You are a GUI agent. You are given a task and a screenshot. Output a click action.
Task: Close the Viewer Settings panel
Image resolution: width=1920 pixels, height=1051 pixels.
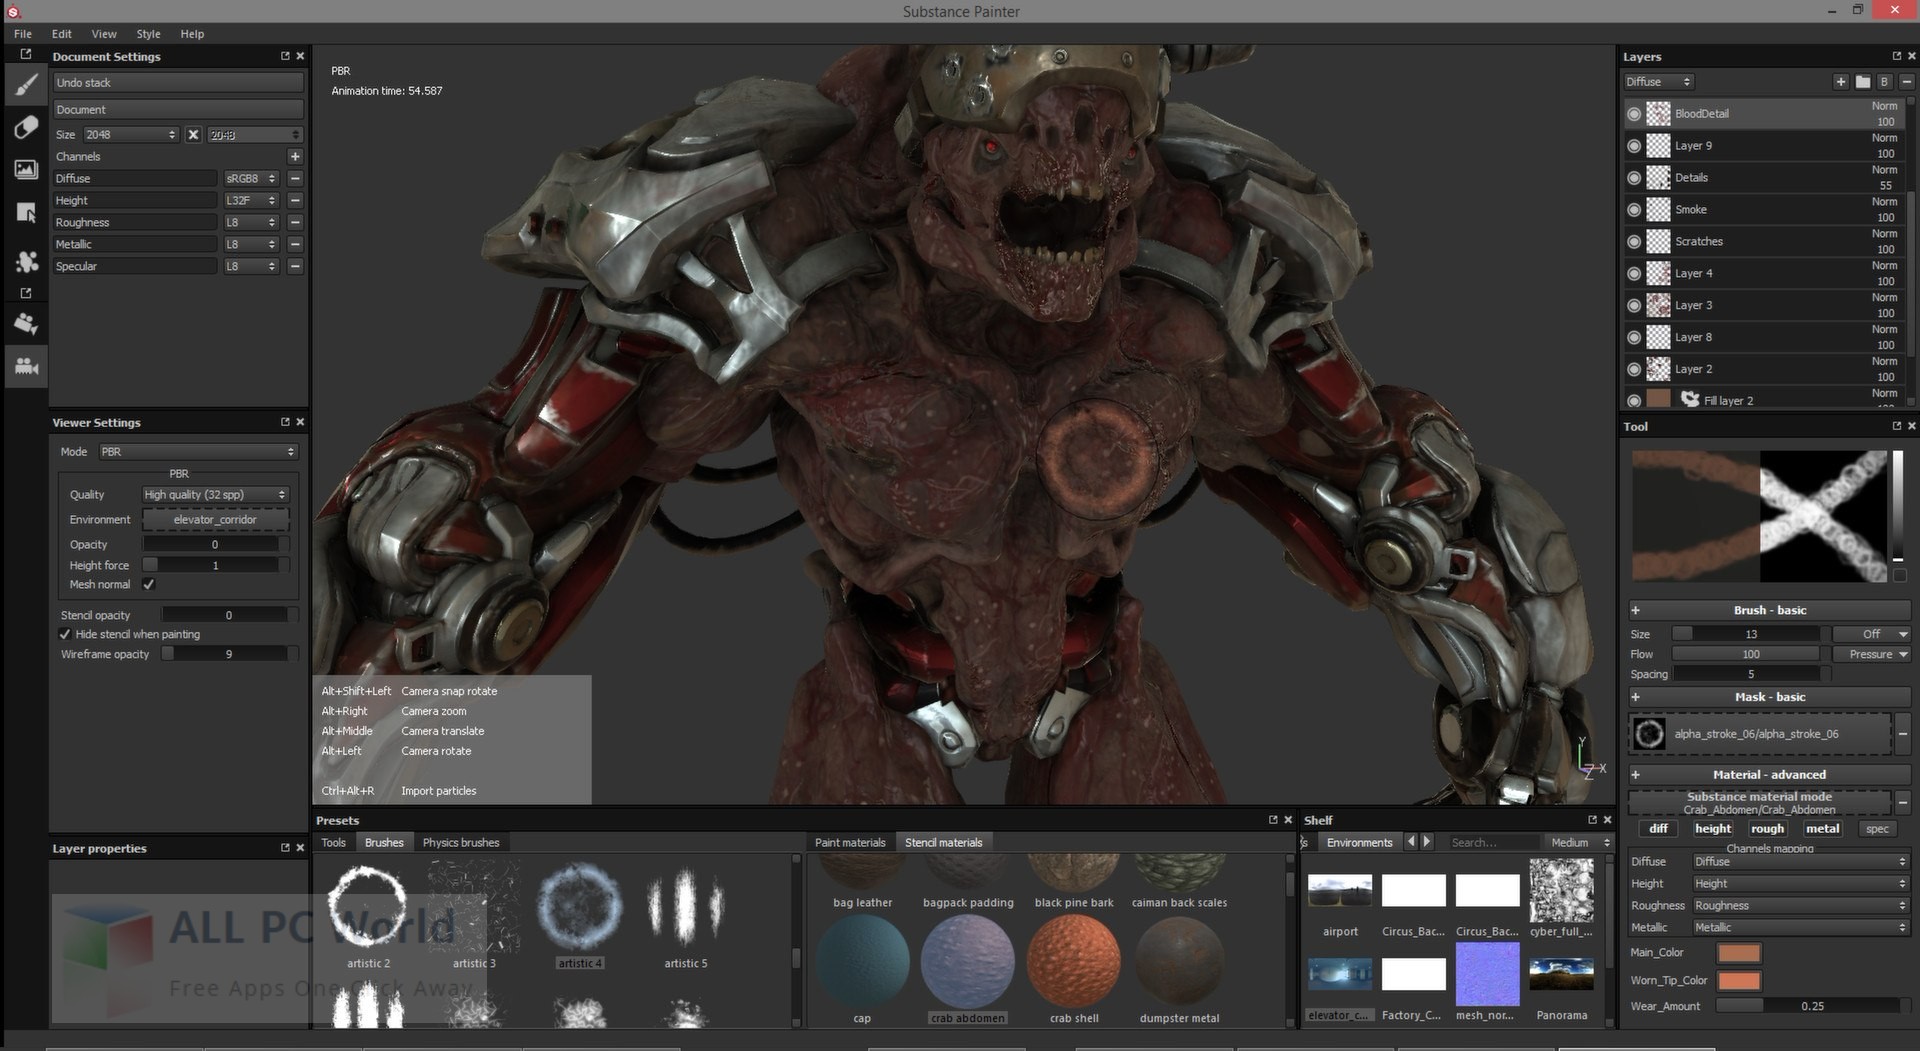tap(300, 423)
